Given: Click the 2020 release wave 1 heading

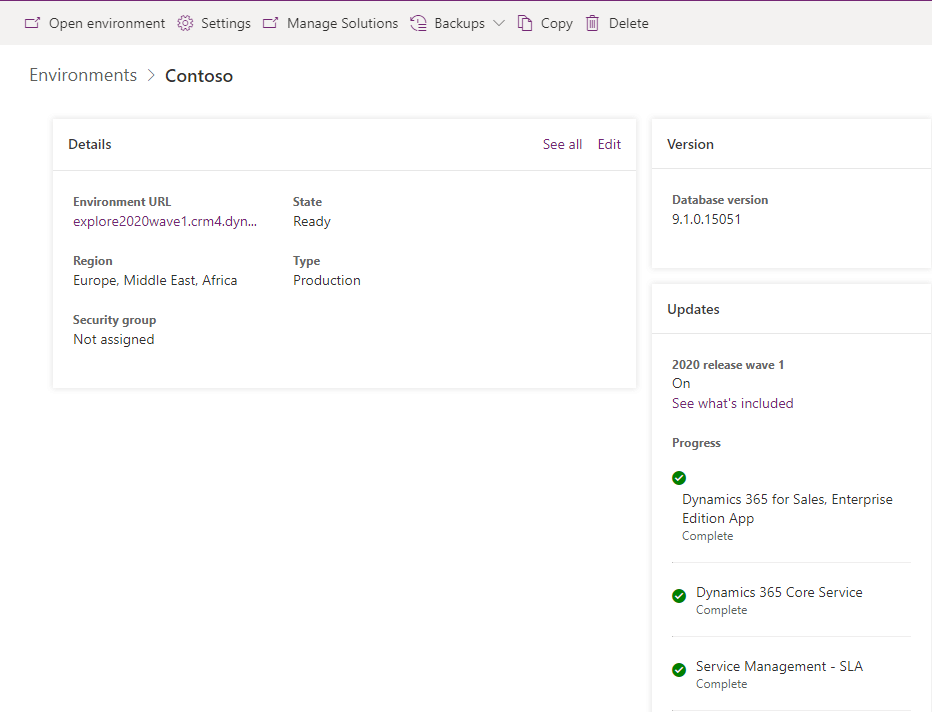Looking at the screenshot, I should click(x=728, y=364).
